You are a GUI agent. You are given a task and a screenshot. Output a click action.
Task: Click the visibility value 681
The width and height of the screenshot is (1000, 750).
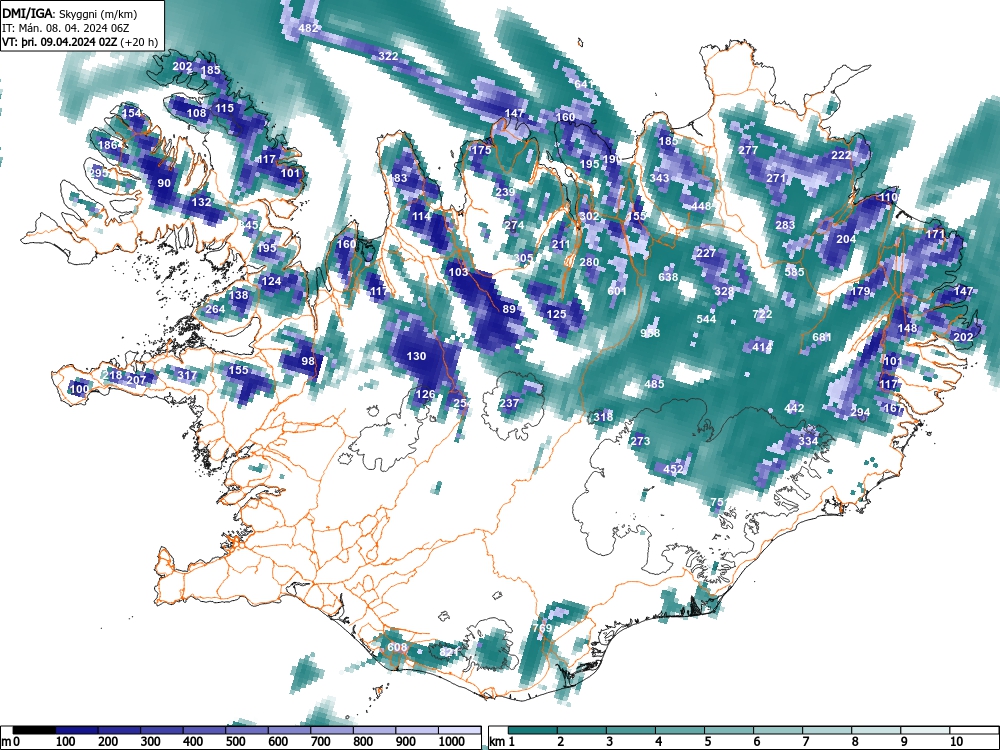click(x=822, y=337)
